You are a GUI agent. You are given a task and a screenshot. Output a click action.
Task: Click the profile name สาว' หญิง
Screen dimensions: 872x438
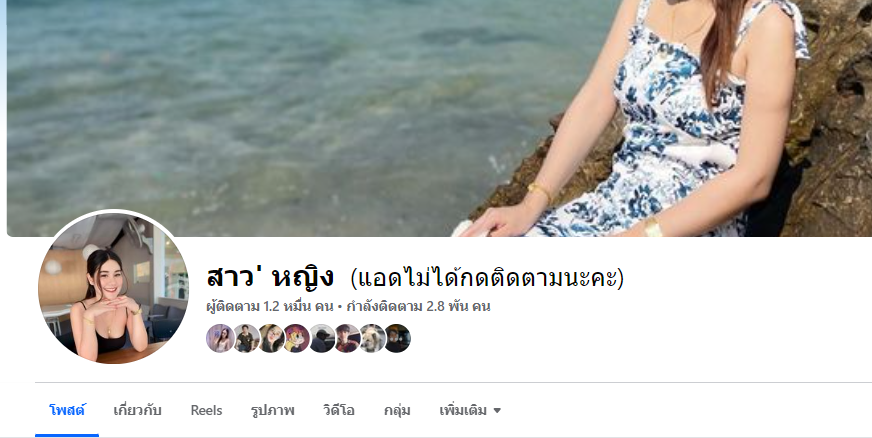(270, 277)
